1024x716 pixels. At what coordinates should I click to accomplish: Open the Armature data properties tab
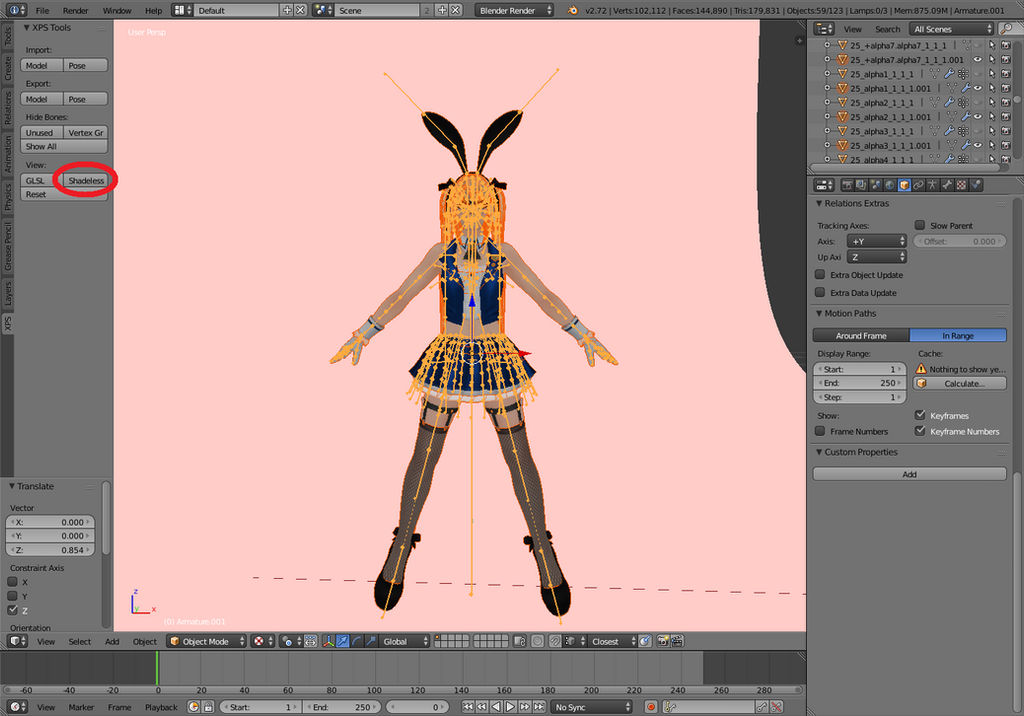pos(933,185)
